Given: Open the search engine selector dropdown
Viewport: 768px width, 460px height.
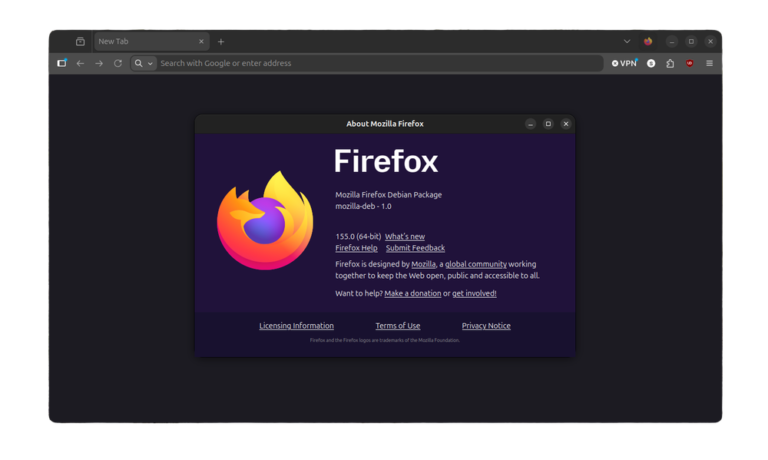Looking at the screenshot, I should point(144,63).
